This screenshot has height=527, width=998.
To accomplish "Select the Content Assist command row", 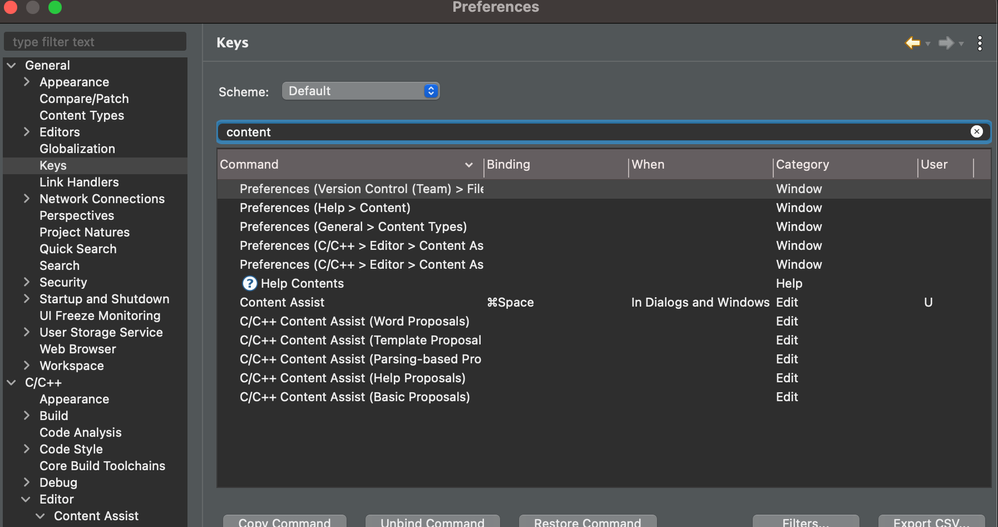I will [x=282, y=302].
